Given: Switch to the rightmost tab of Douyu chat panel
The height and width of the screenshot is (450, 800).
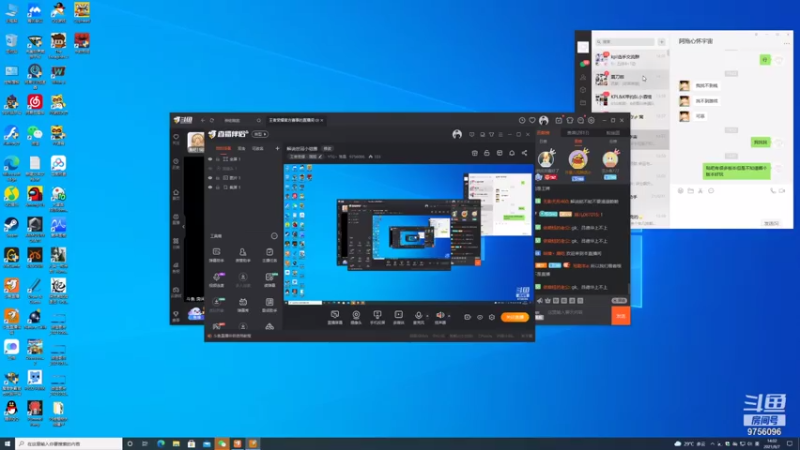Looking at the screenshot, I should click(613, 133).
